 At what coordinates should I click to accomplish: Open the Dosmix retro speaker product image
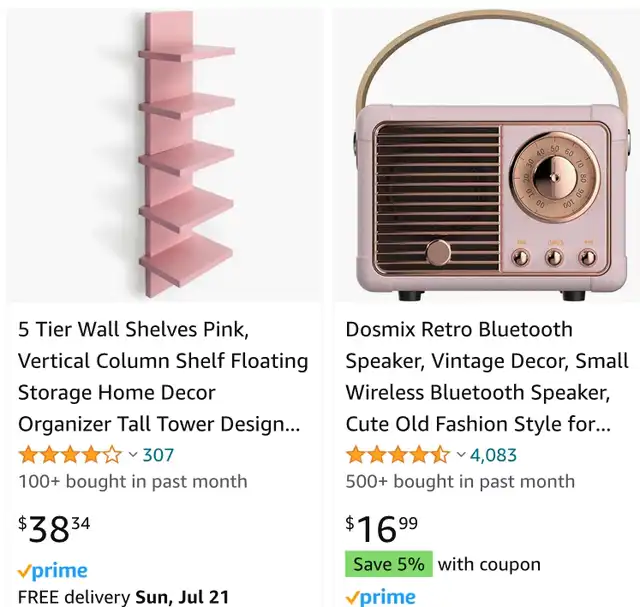487,155
